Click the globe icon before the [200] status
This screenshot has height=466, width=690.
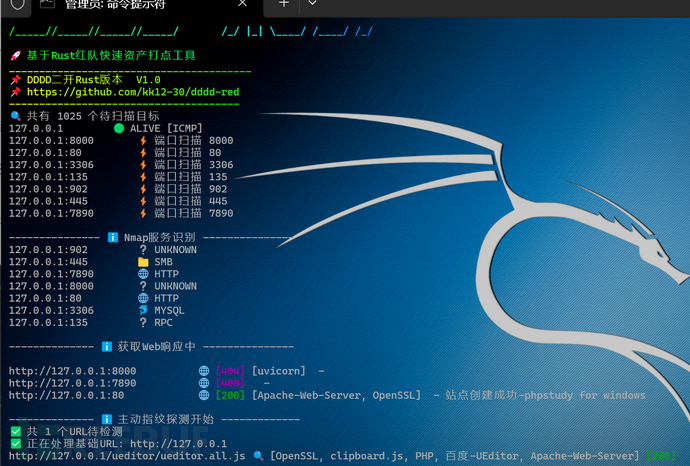point(204,395)
